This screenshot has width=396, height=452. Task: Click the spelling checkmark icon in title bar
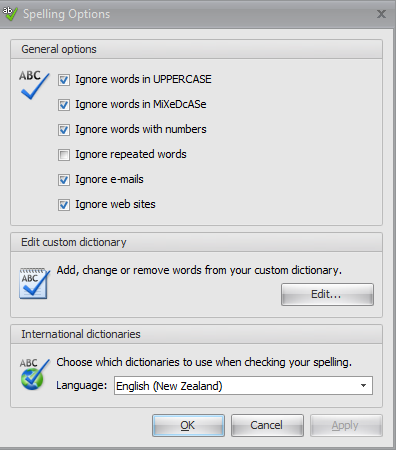pos(9,14)
